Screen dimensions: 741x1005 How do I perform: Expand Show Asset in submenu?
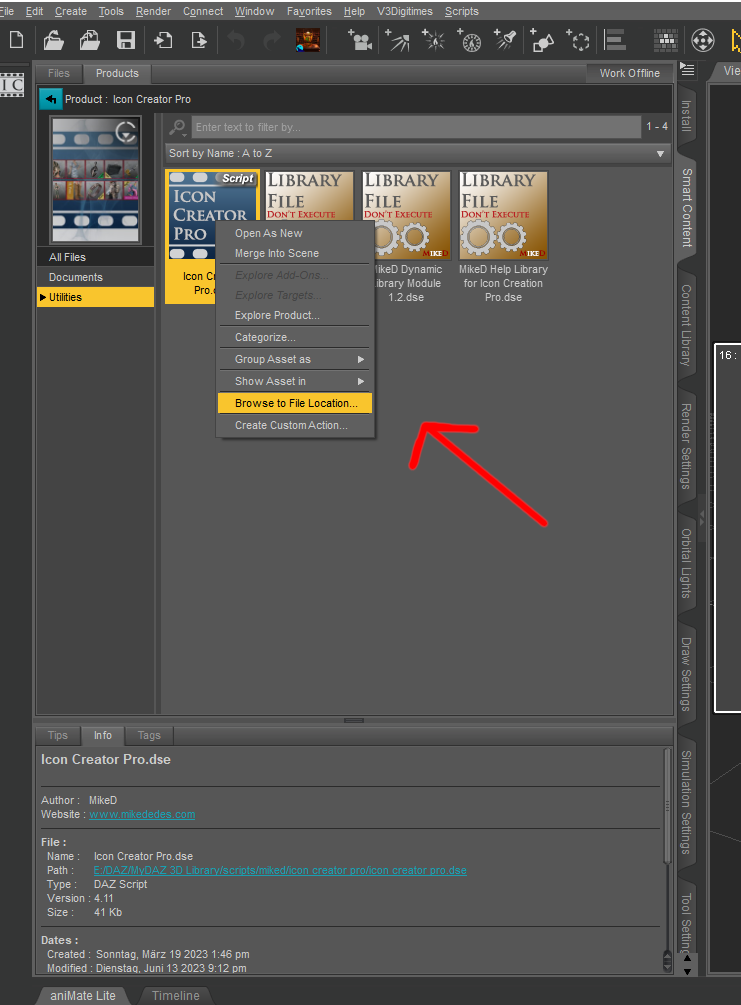pyautogui.click(x=295, y=381)
